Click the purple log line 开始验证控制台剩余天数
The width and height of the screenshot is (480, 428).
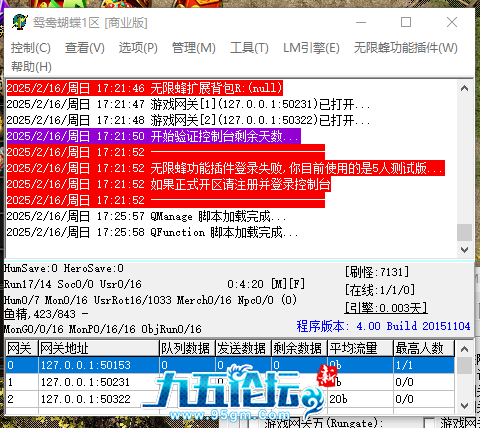point(154,136)
